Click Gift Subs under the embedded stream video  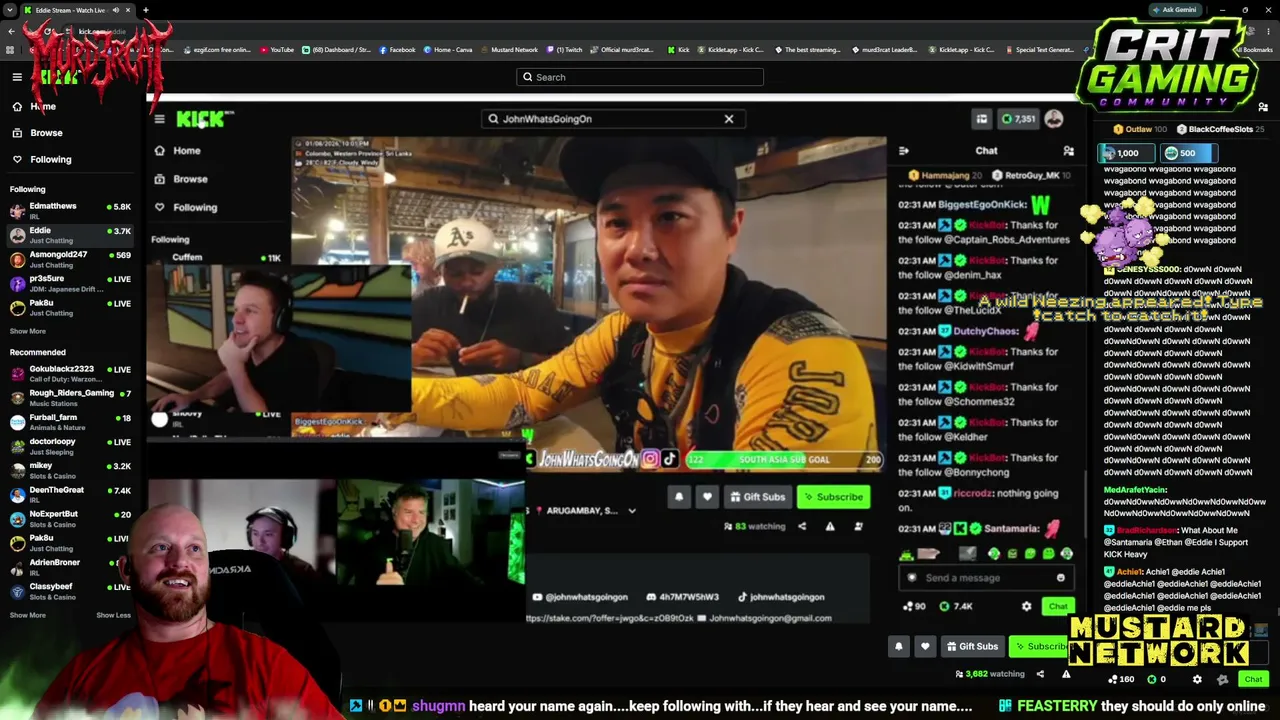click(757, 497)
